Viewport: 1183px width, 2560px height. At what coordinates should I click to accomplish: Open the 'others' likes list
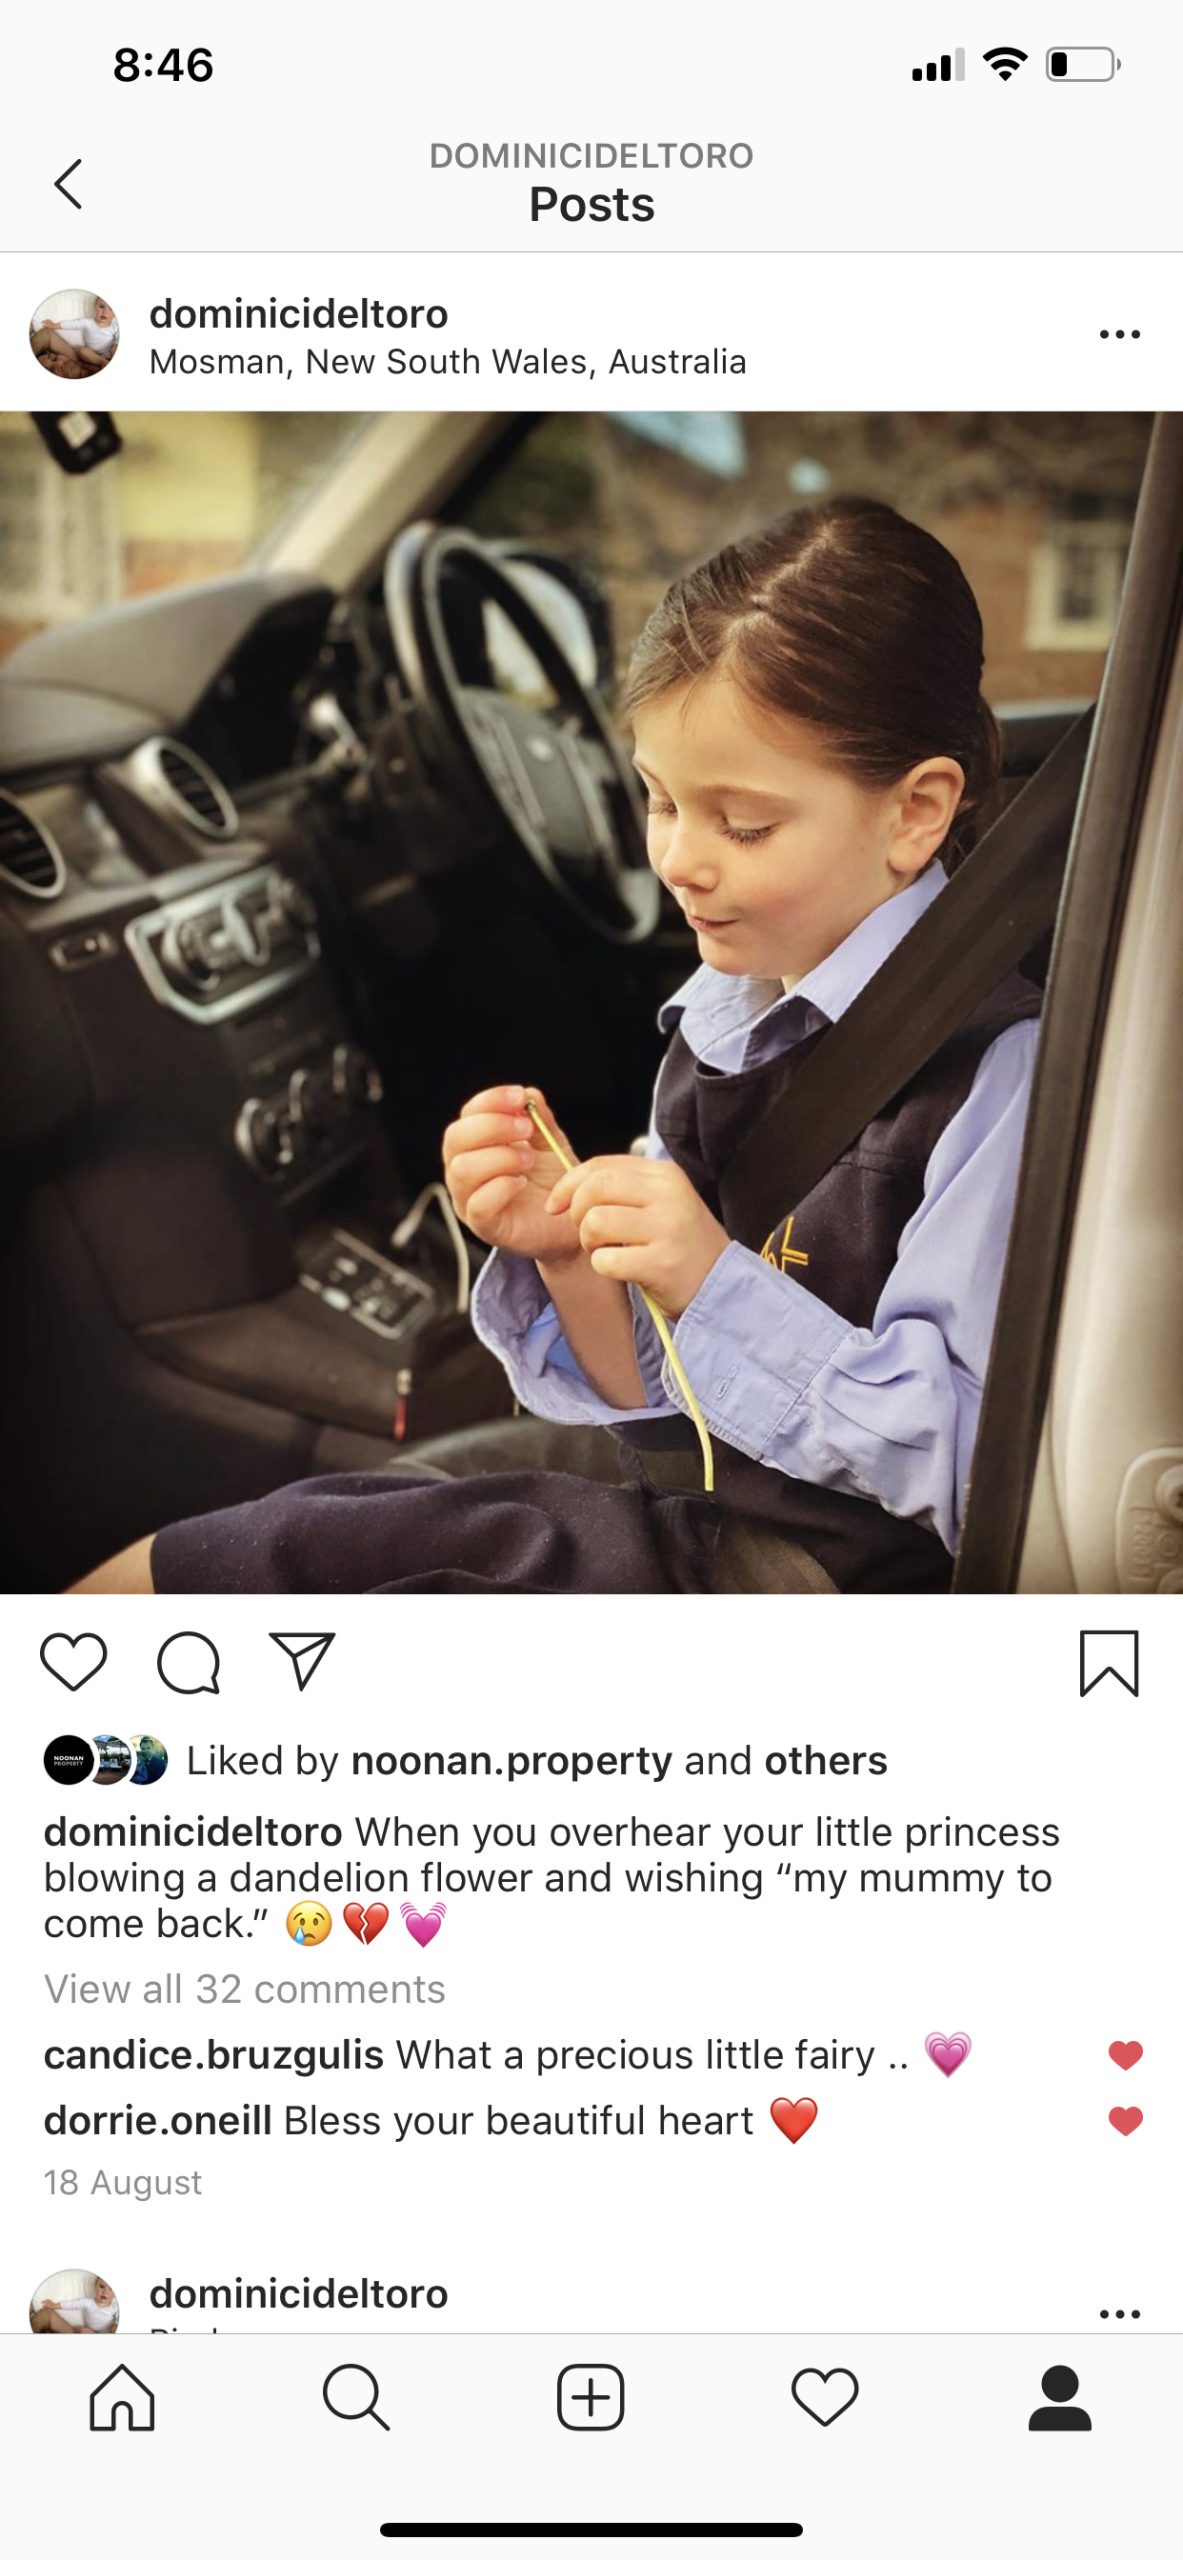(x=826, y=1761)
